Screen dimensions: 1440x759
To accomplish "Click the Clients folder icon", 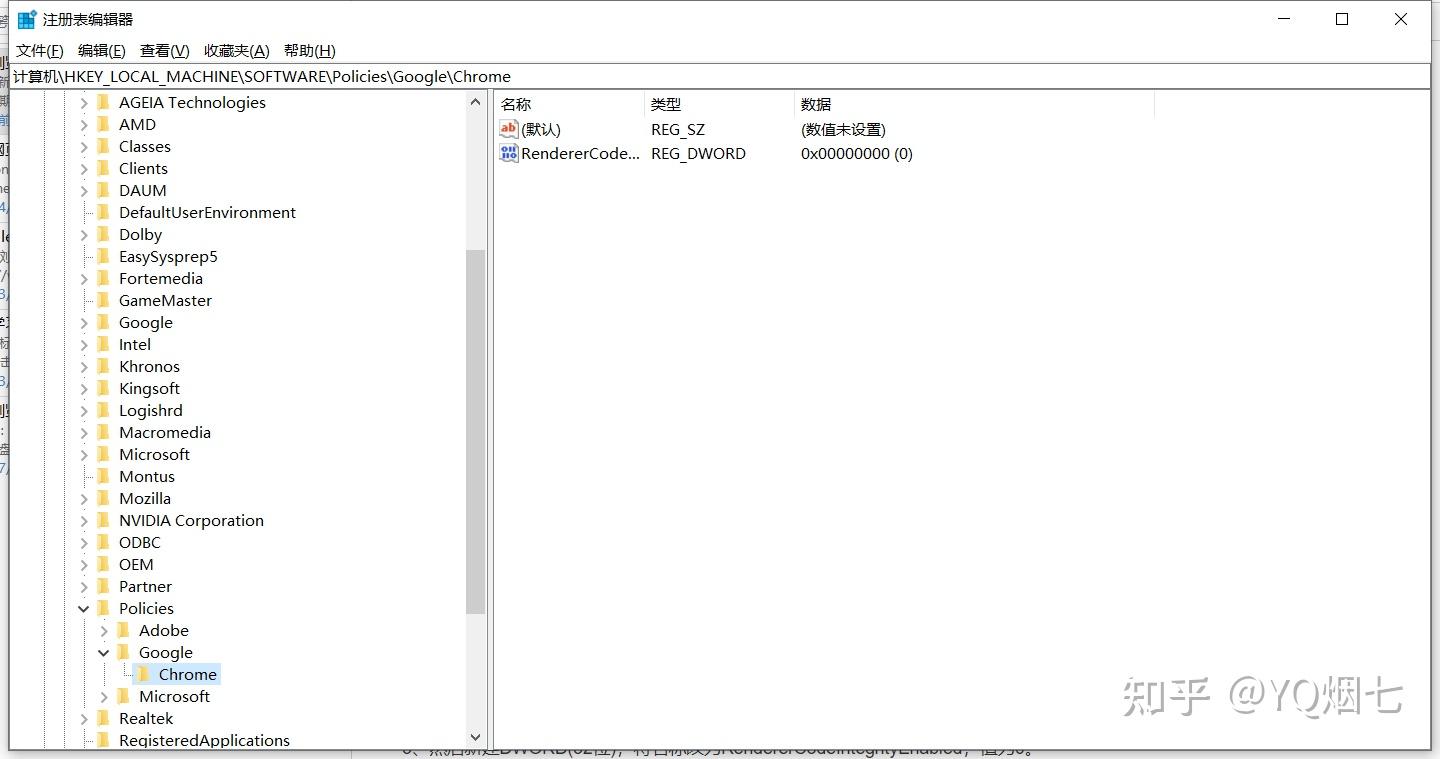I will 104,168.
